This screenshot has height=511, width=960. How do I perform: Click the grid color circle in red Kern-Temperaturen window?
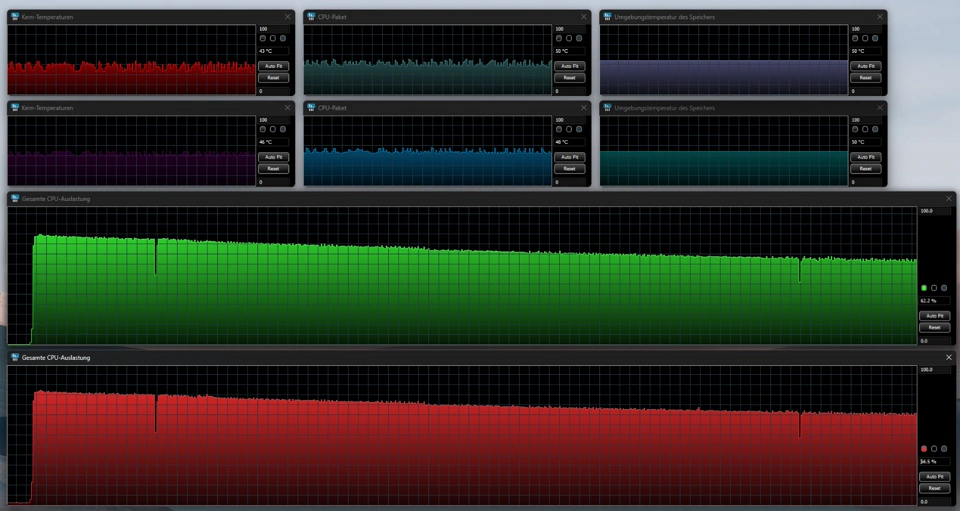pos(282,38)
